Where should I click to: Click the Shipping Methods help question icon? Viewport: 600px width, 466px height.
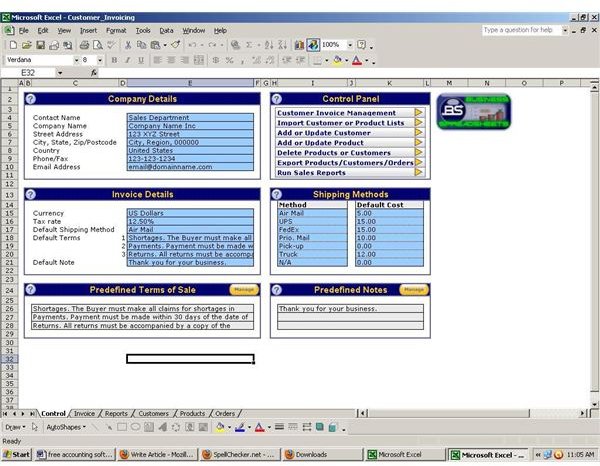pyautogui.click(x=277, y=194)
